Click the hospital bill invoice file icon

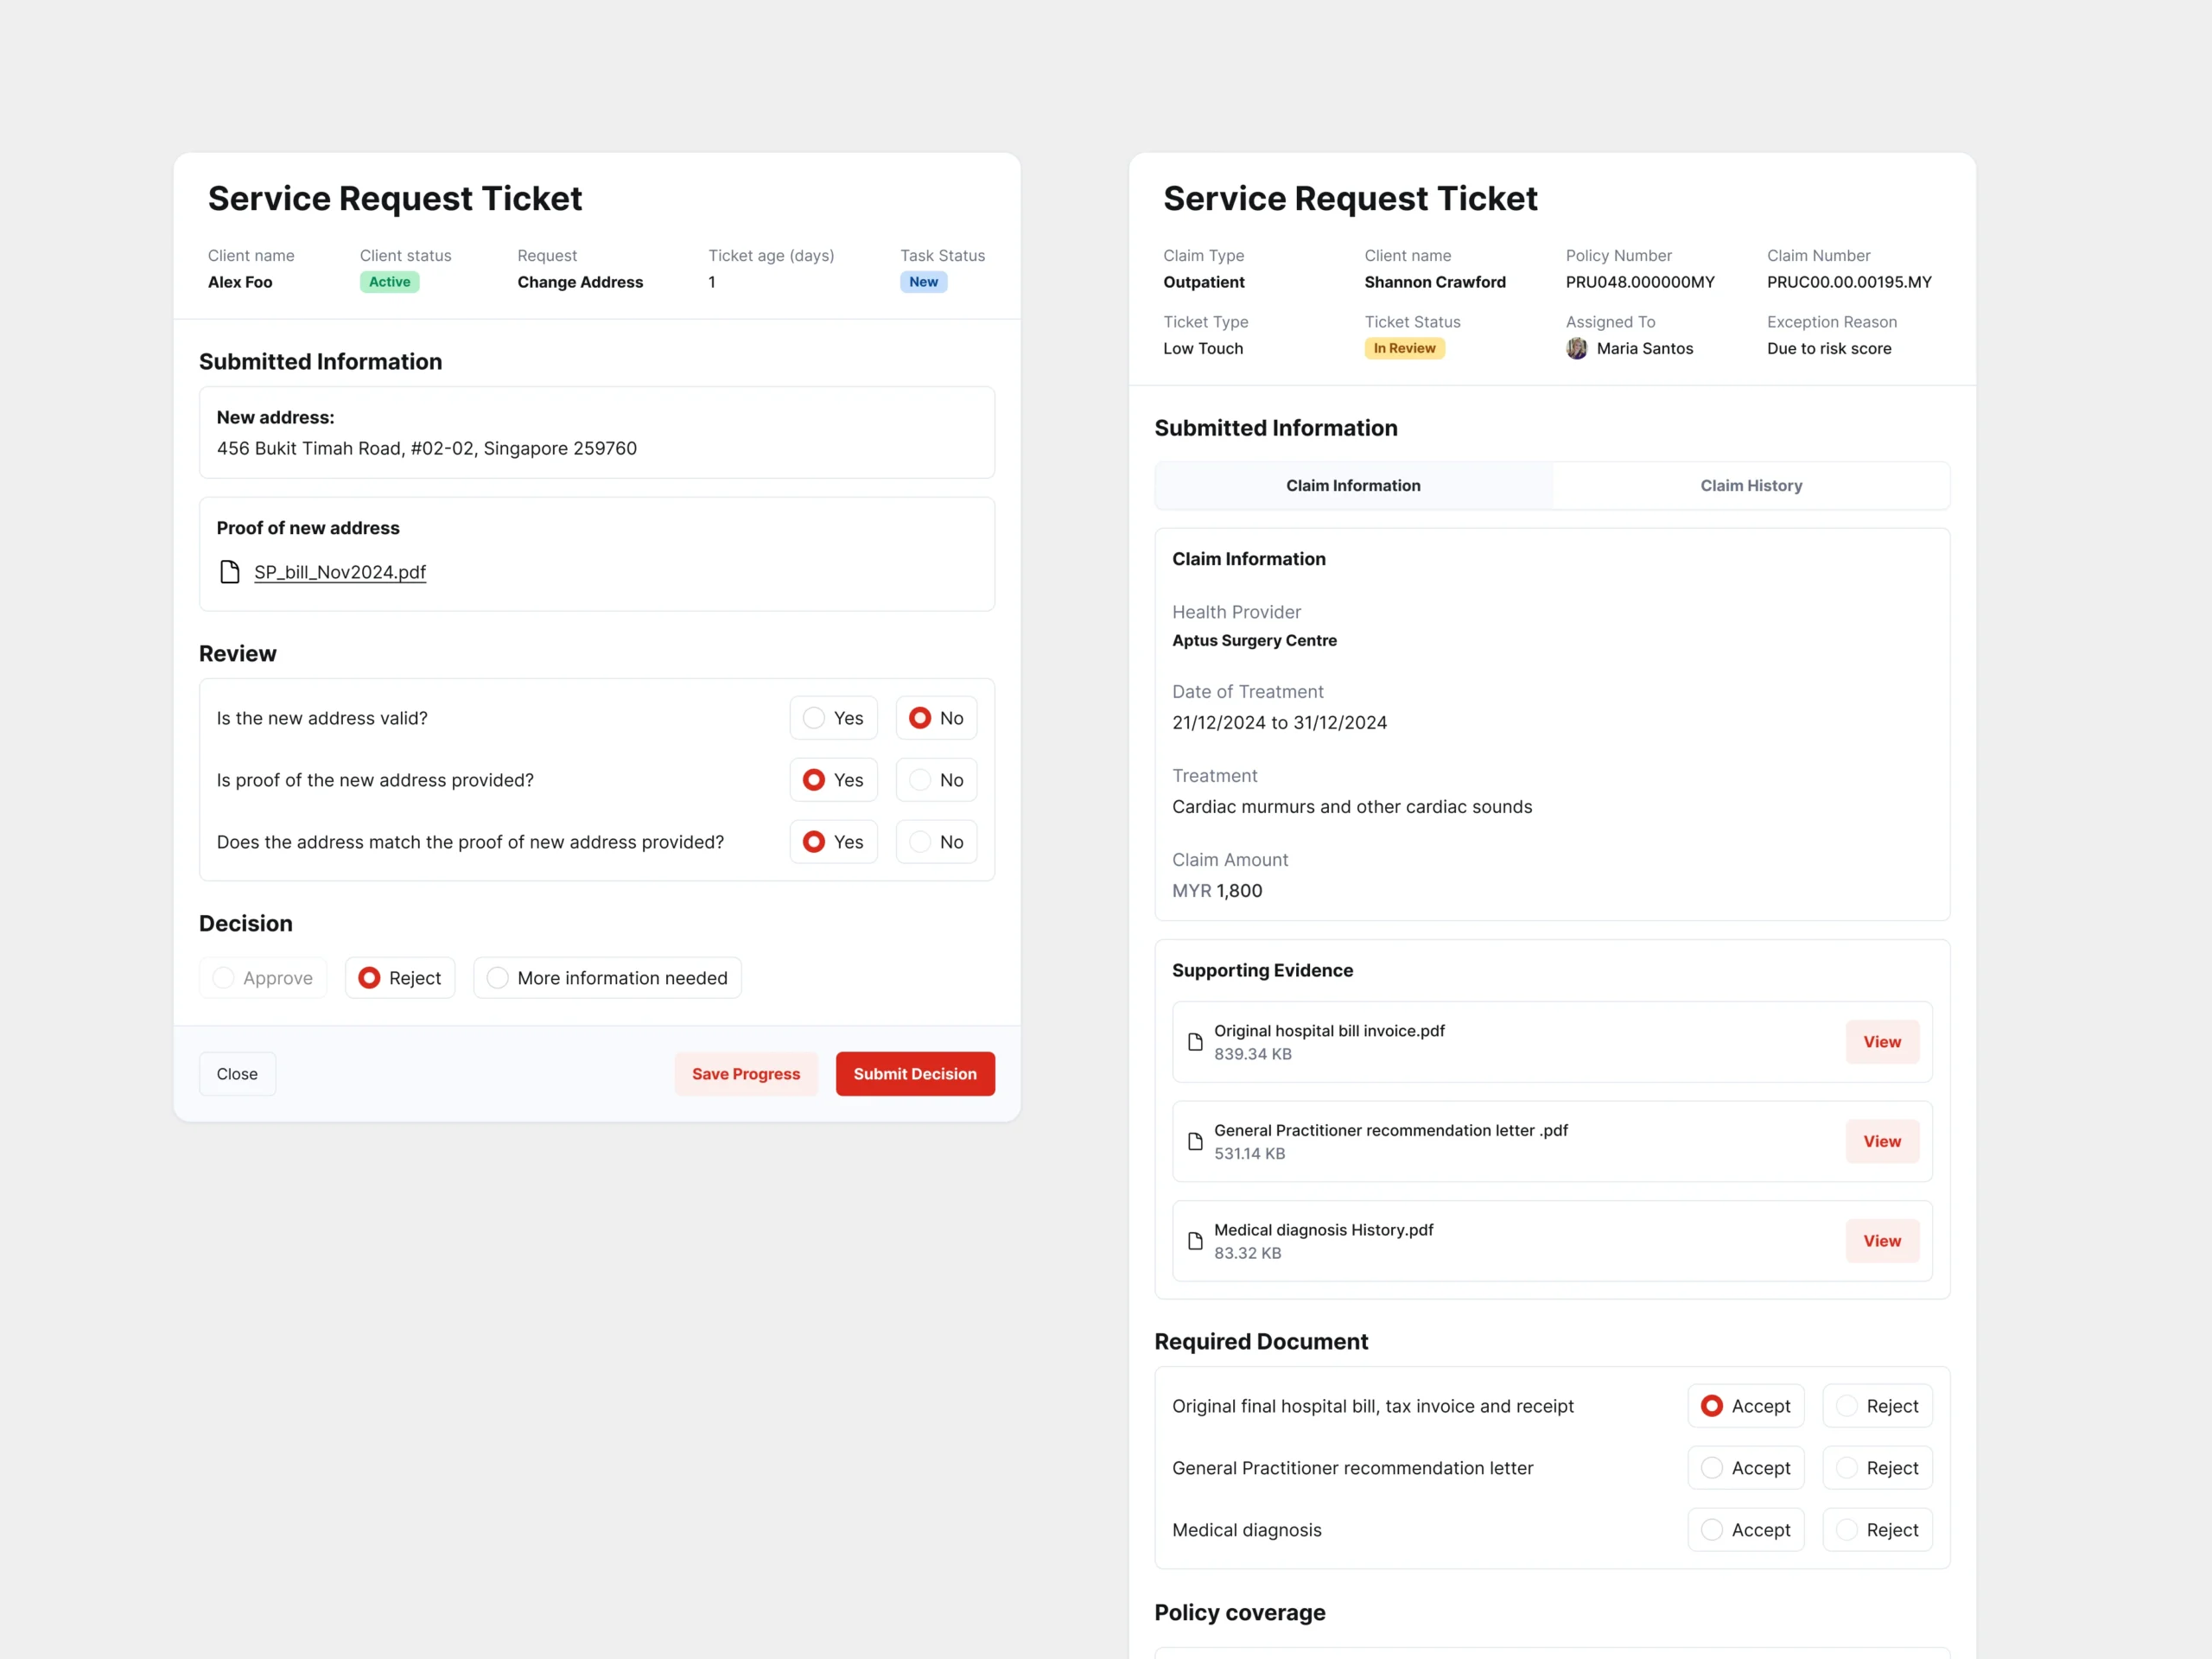point(1194,1042)
